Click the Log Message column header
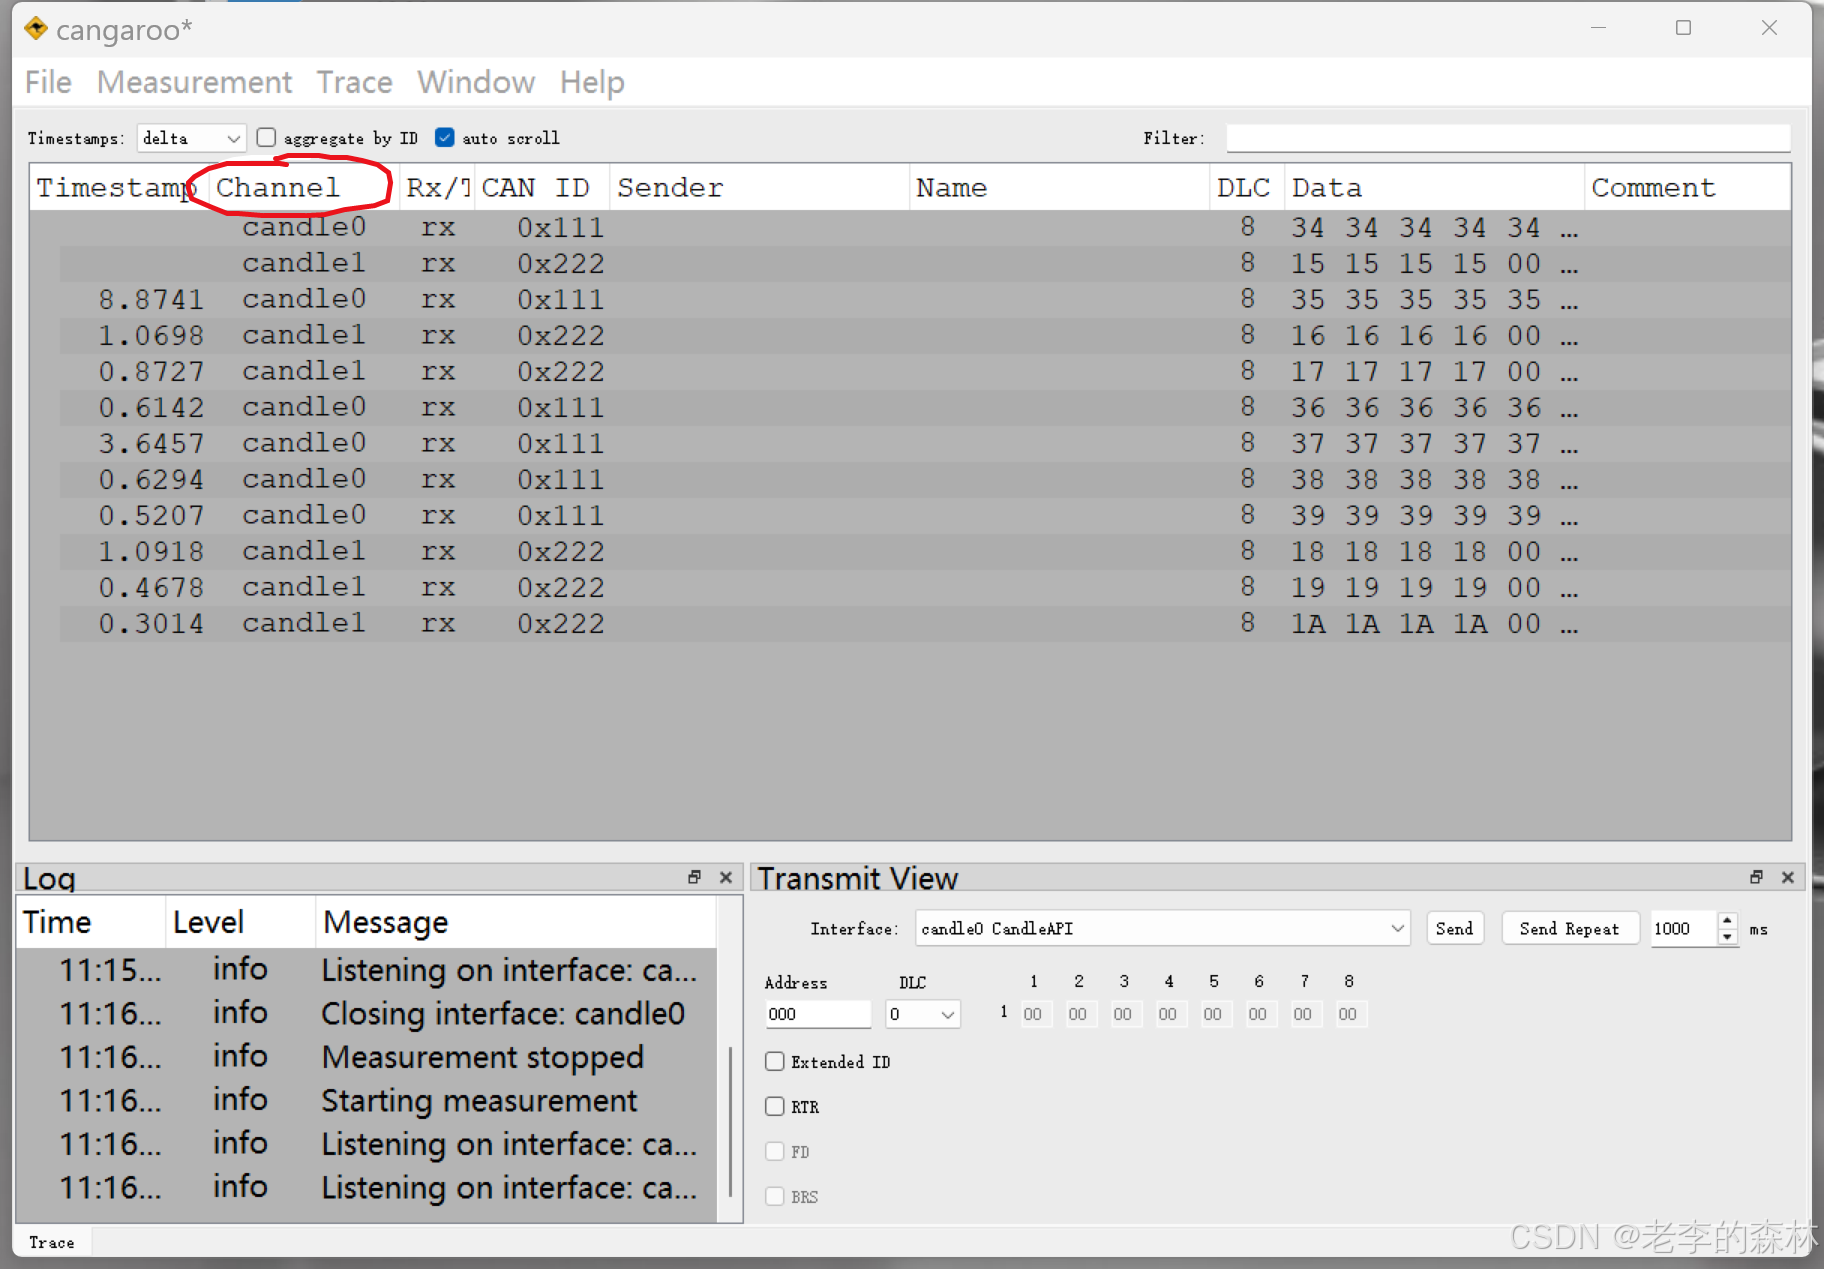Image resolution: width=1824 pixels, height=1269 pixels. (516, 922)
